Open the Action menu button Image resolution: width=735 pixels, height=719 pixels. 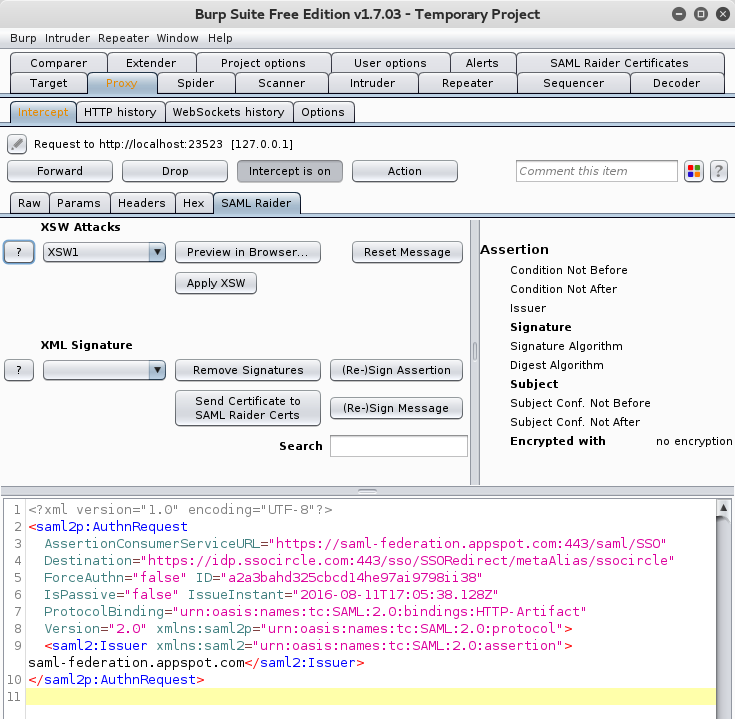click(405, 171)
